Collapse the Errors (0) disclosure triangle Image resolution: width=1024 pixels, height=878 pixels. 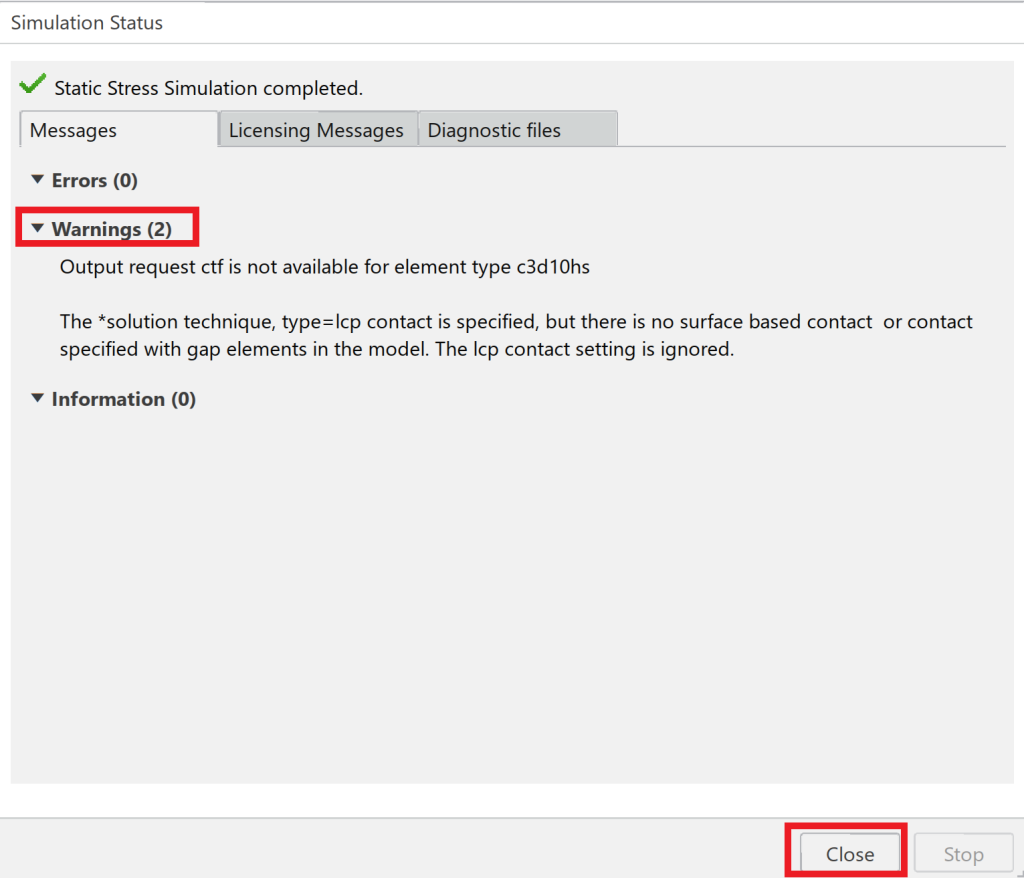point(38,179)
